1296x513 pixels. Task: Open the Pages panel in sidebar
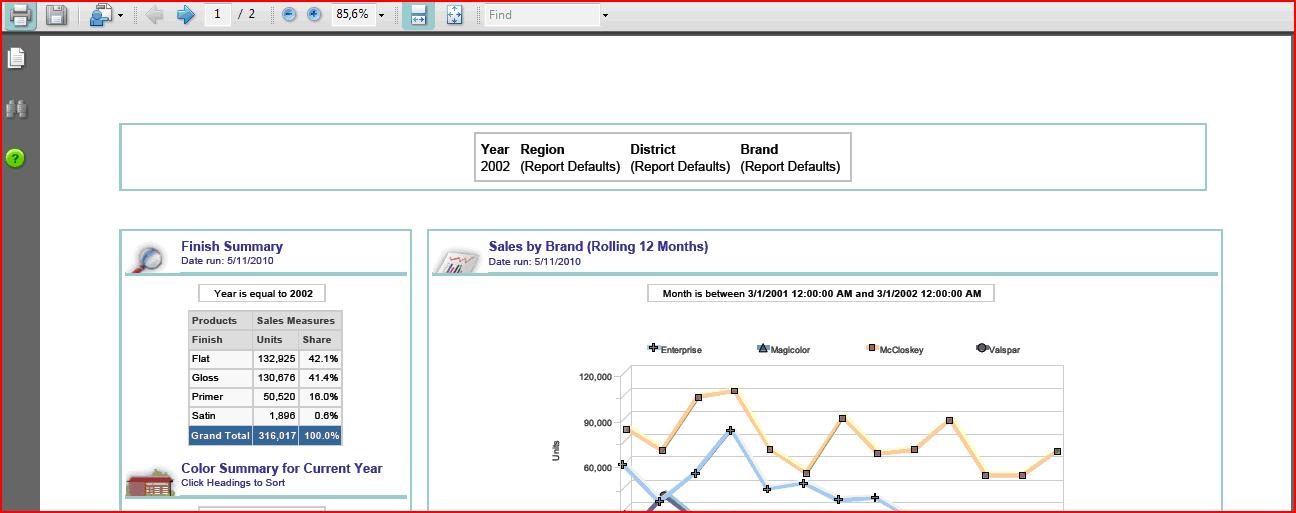click(15, 58)
